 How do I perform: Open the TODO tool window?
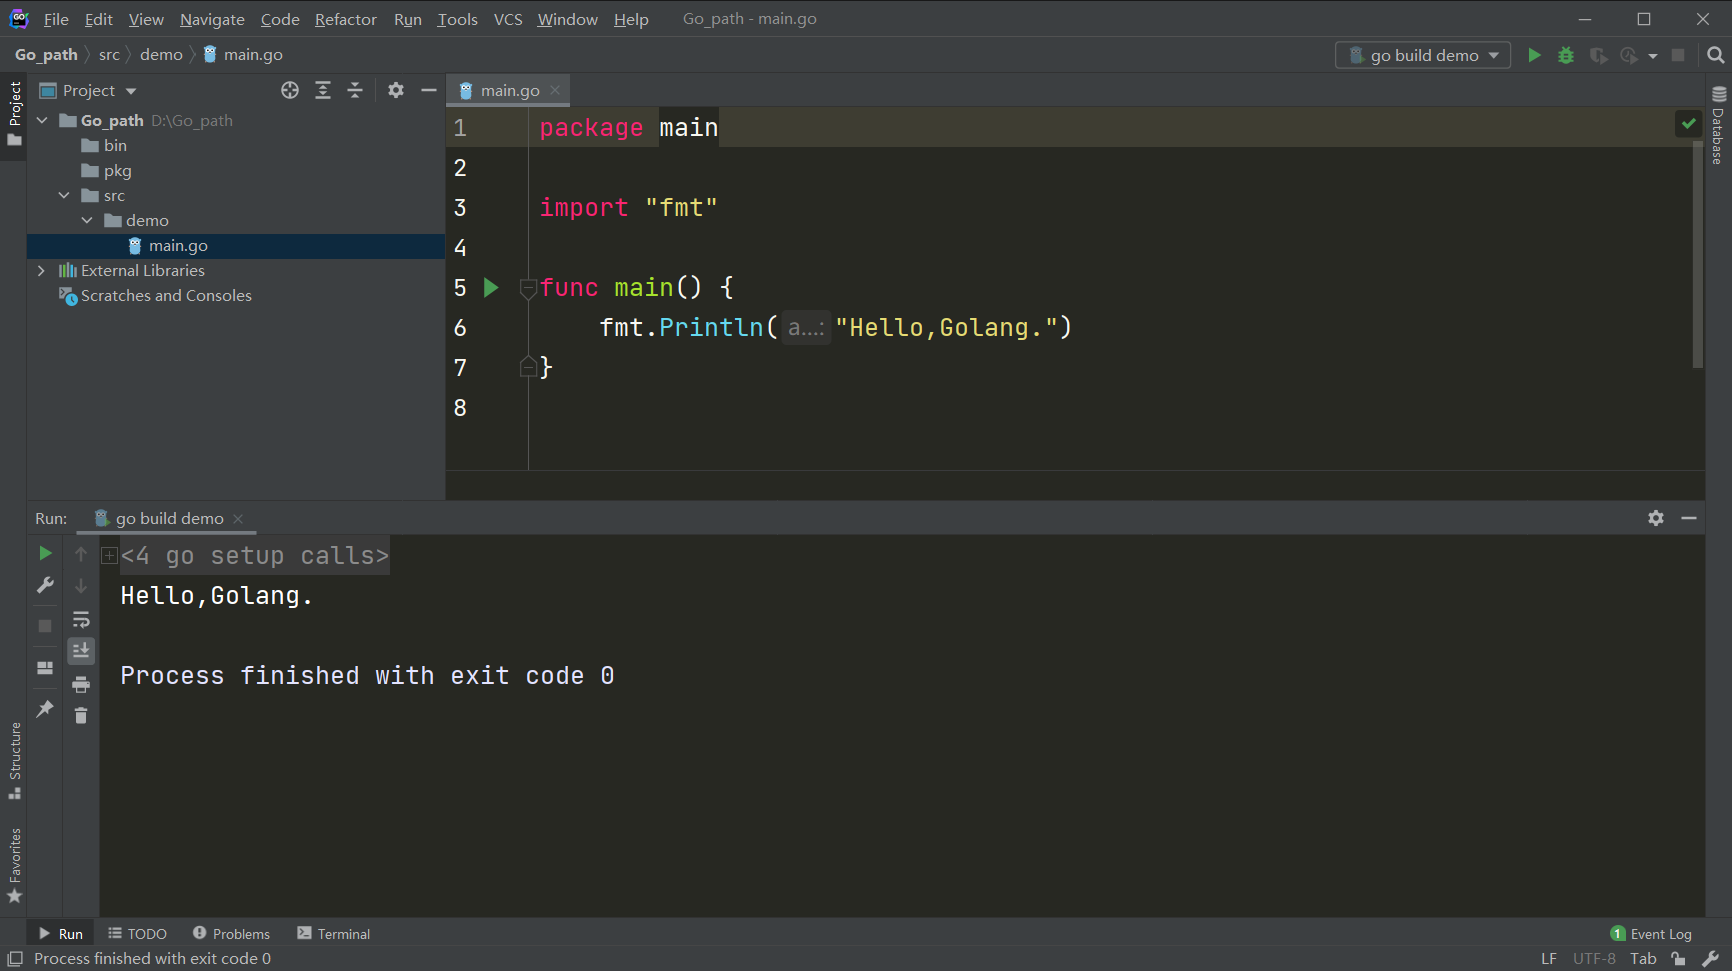coord(138,934)
